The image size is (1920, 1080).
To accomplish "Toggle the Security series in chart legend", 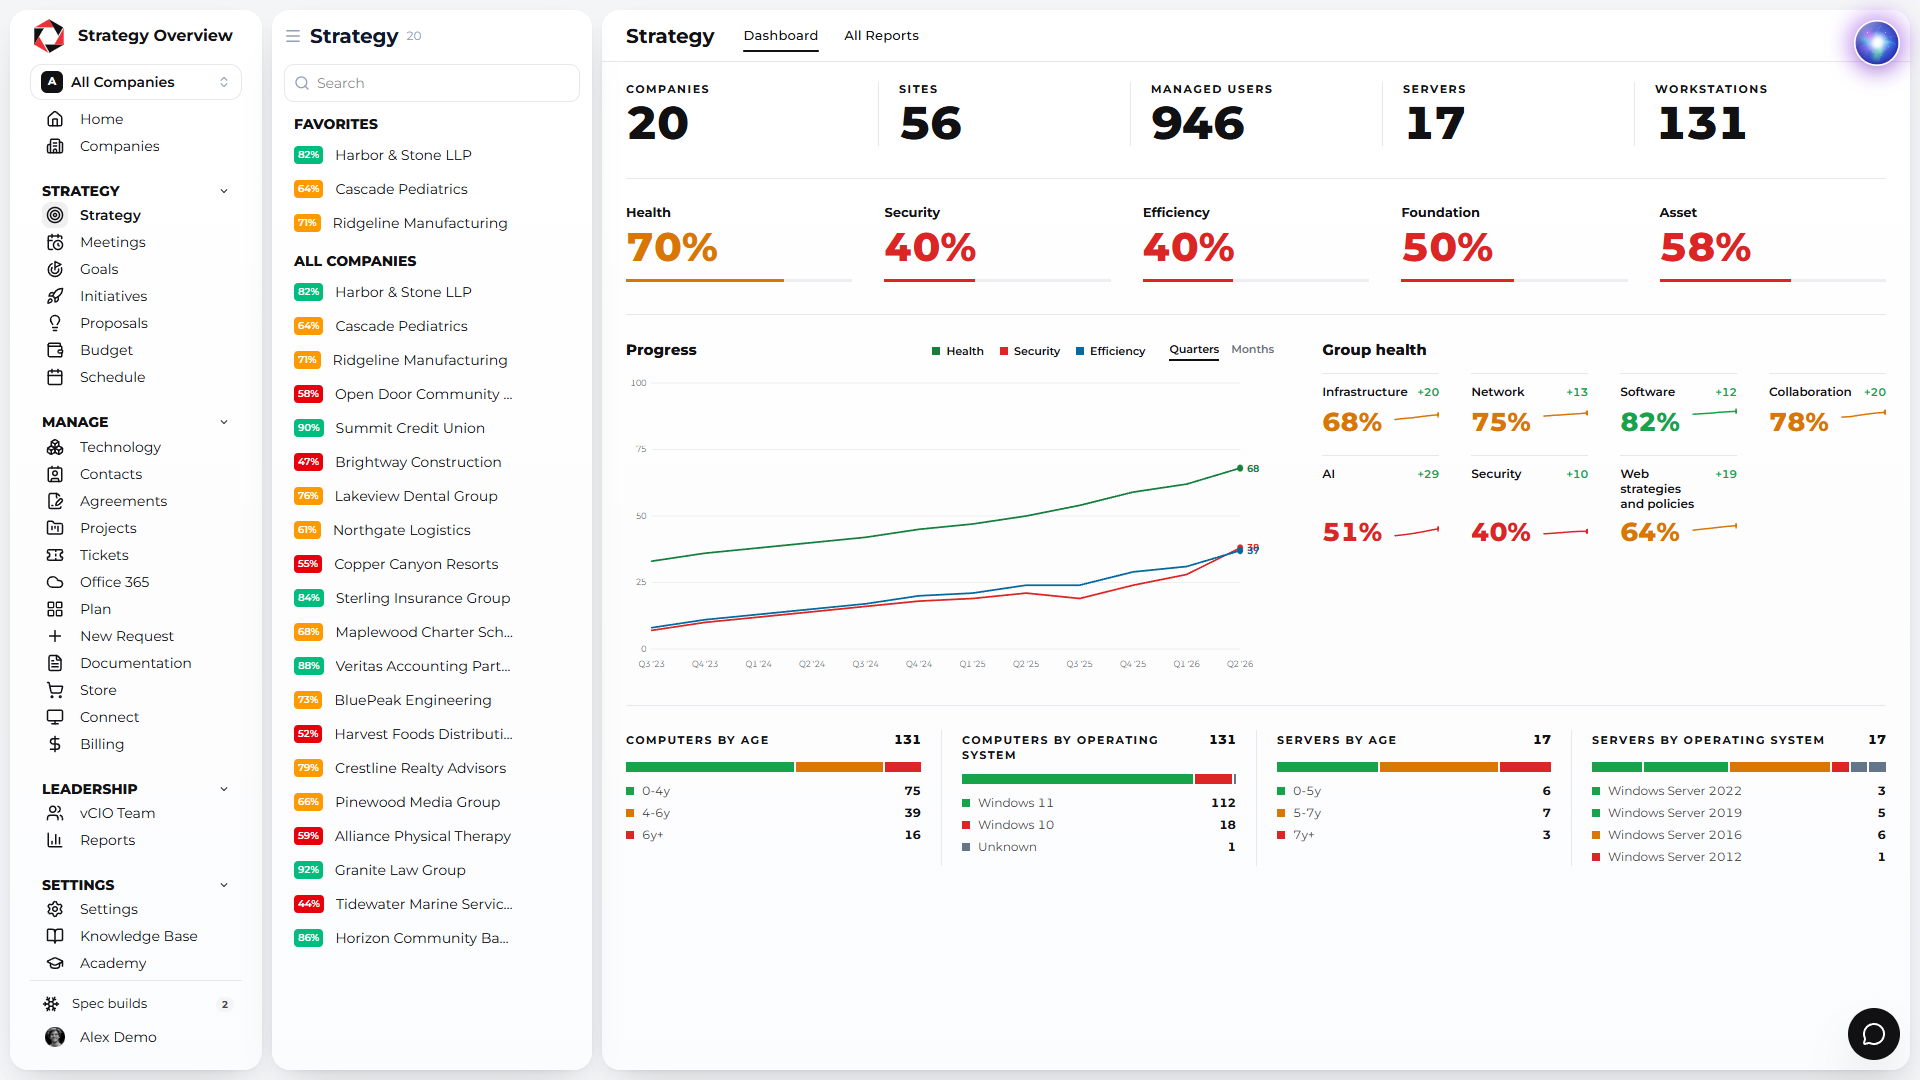I will 1030,351.
